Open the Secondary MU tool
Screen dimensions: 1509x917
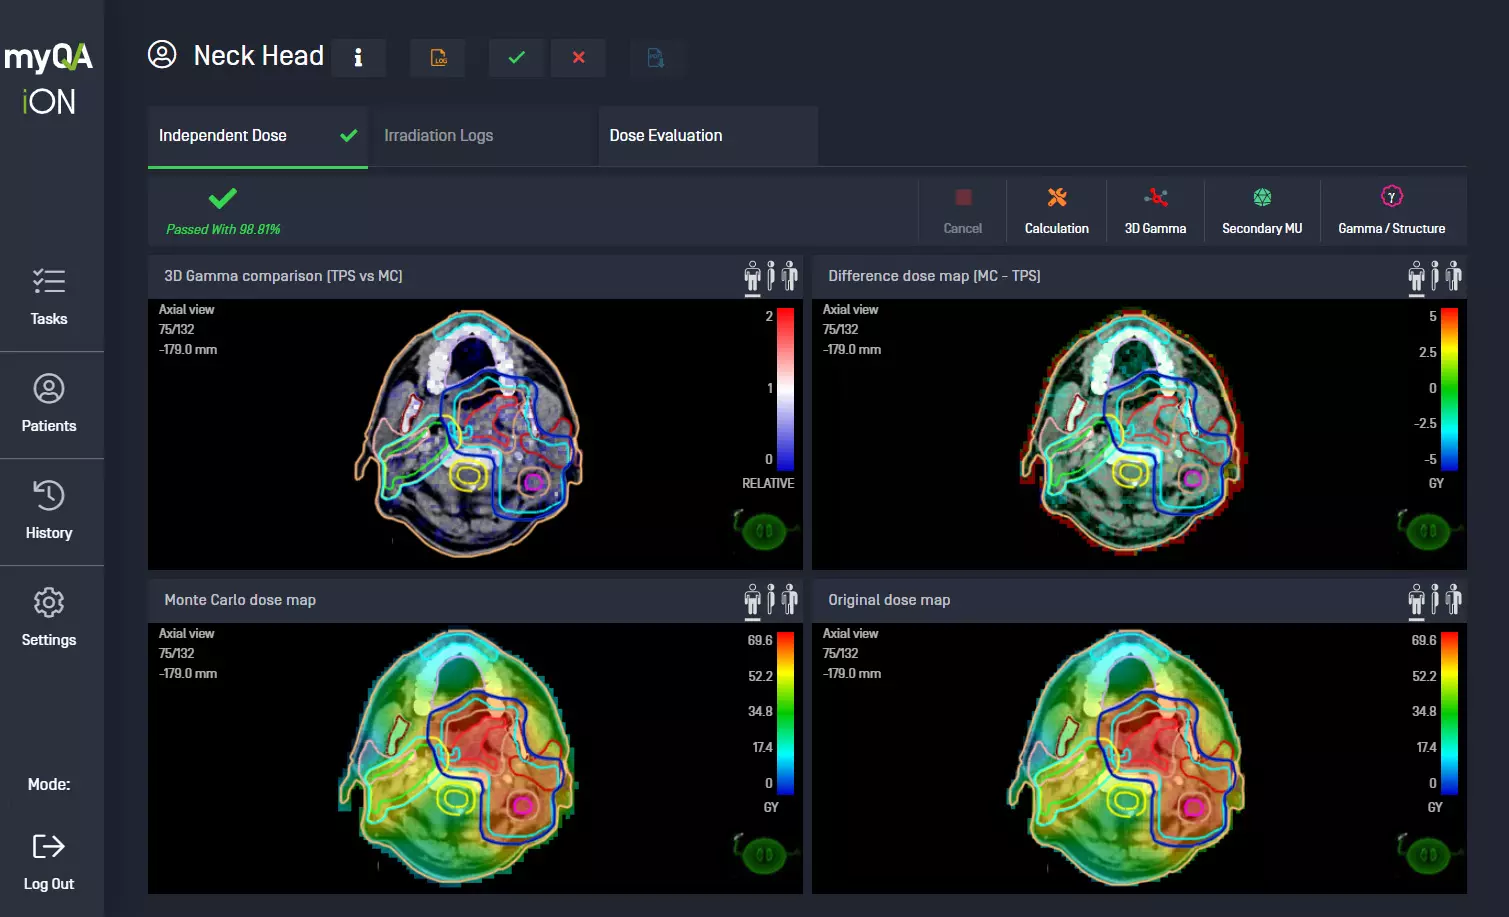point(1262,210)
